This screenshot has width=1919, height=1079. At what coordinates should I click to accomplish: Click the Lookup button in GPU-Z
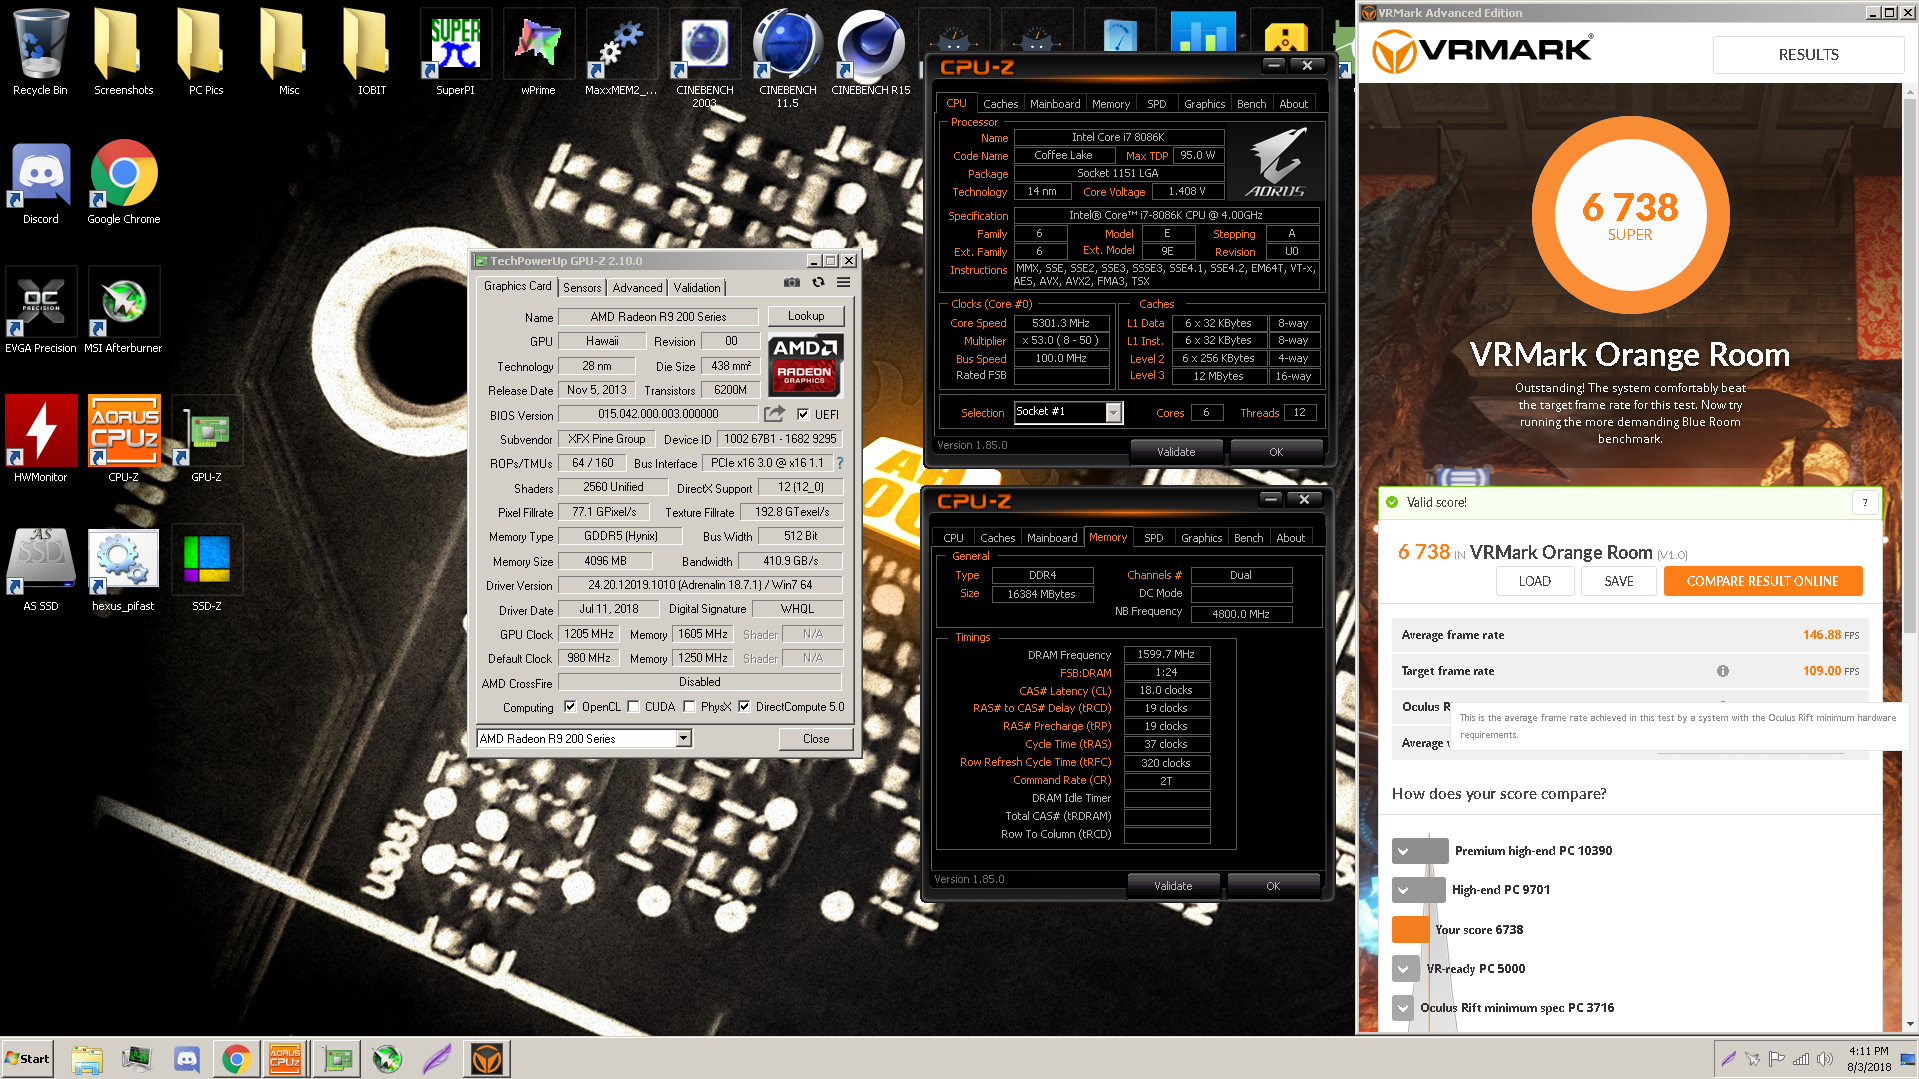pos(806,316)
